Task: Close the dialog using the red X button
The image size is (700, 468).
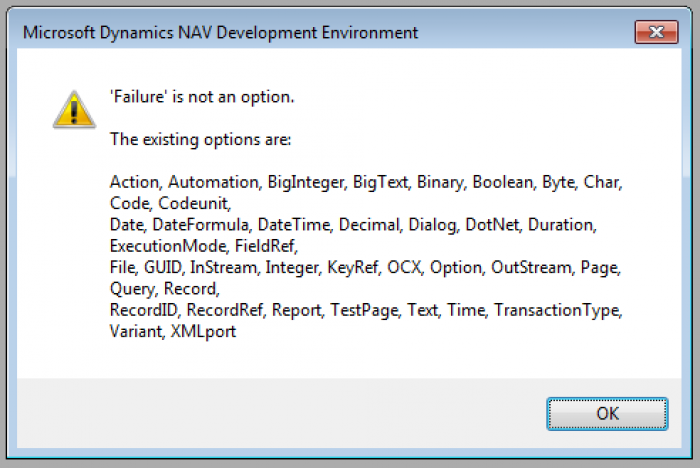Action: coord(656,32)
